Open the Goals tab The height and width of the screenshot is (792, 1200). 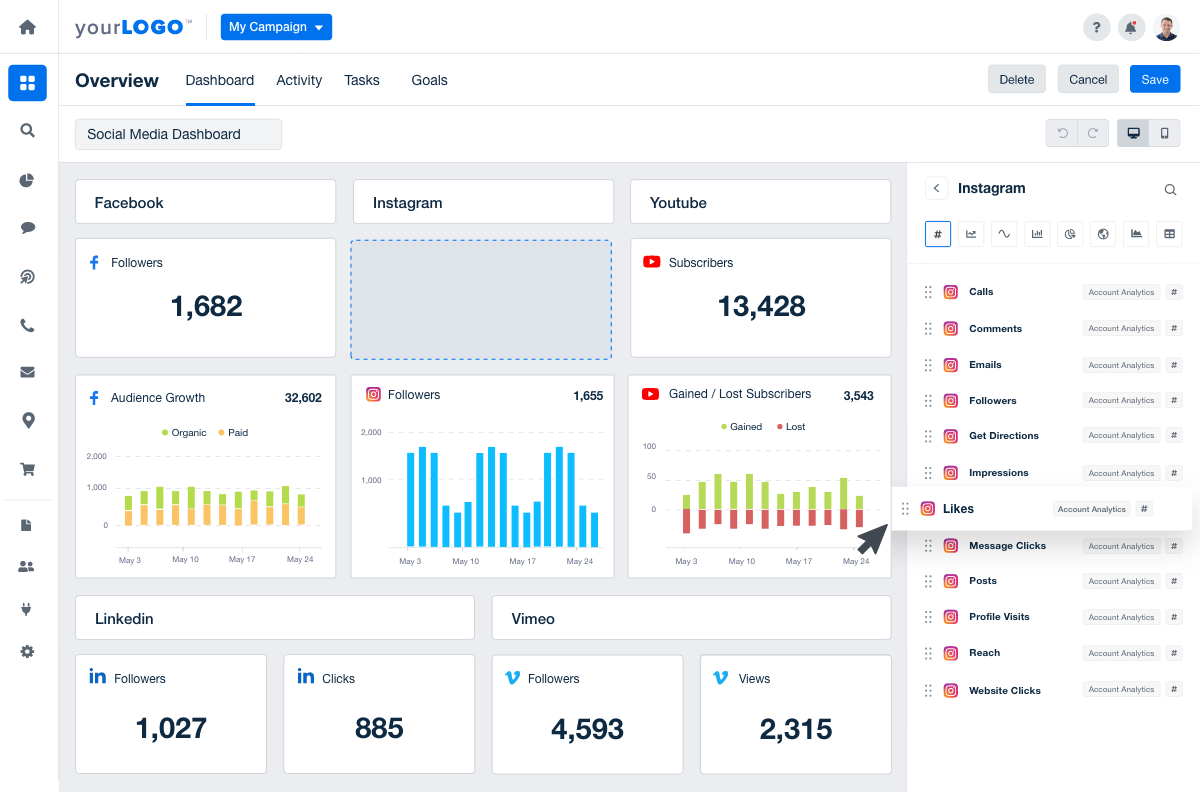(x=430, y=80)
